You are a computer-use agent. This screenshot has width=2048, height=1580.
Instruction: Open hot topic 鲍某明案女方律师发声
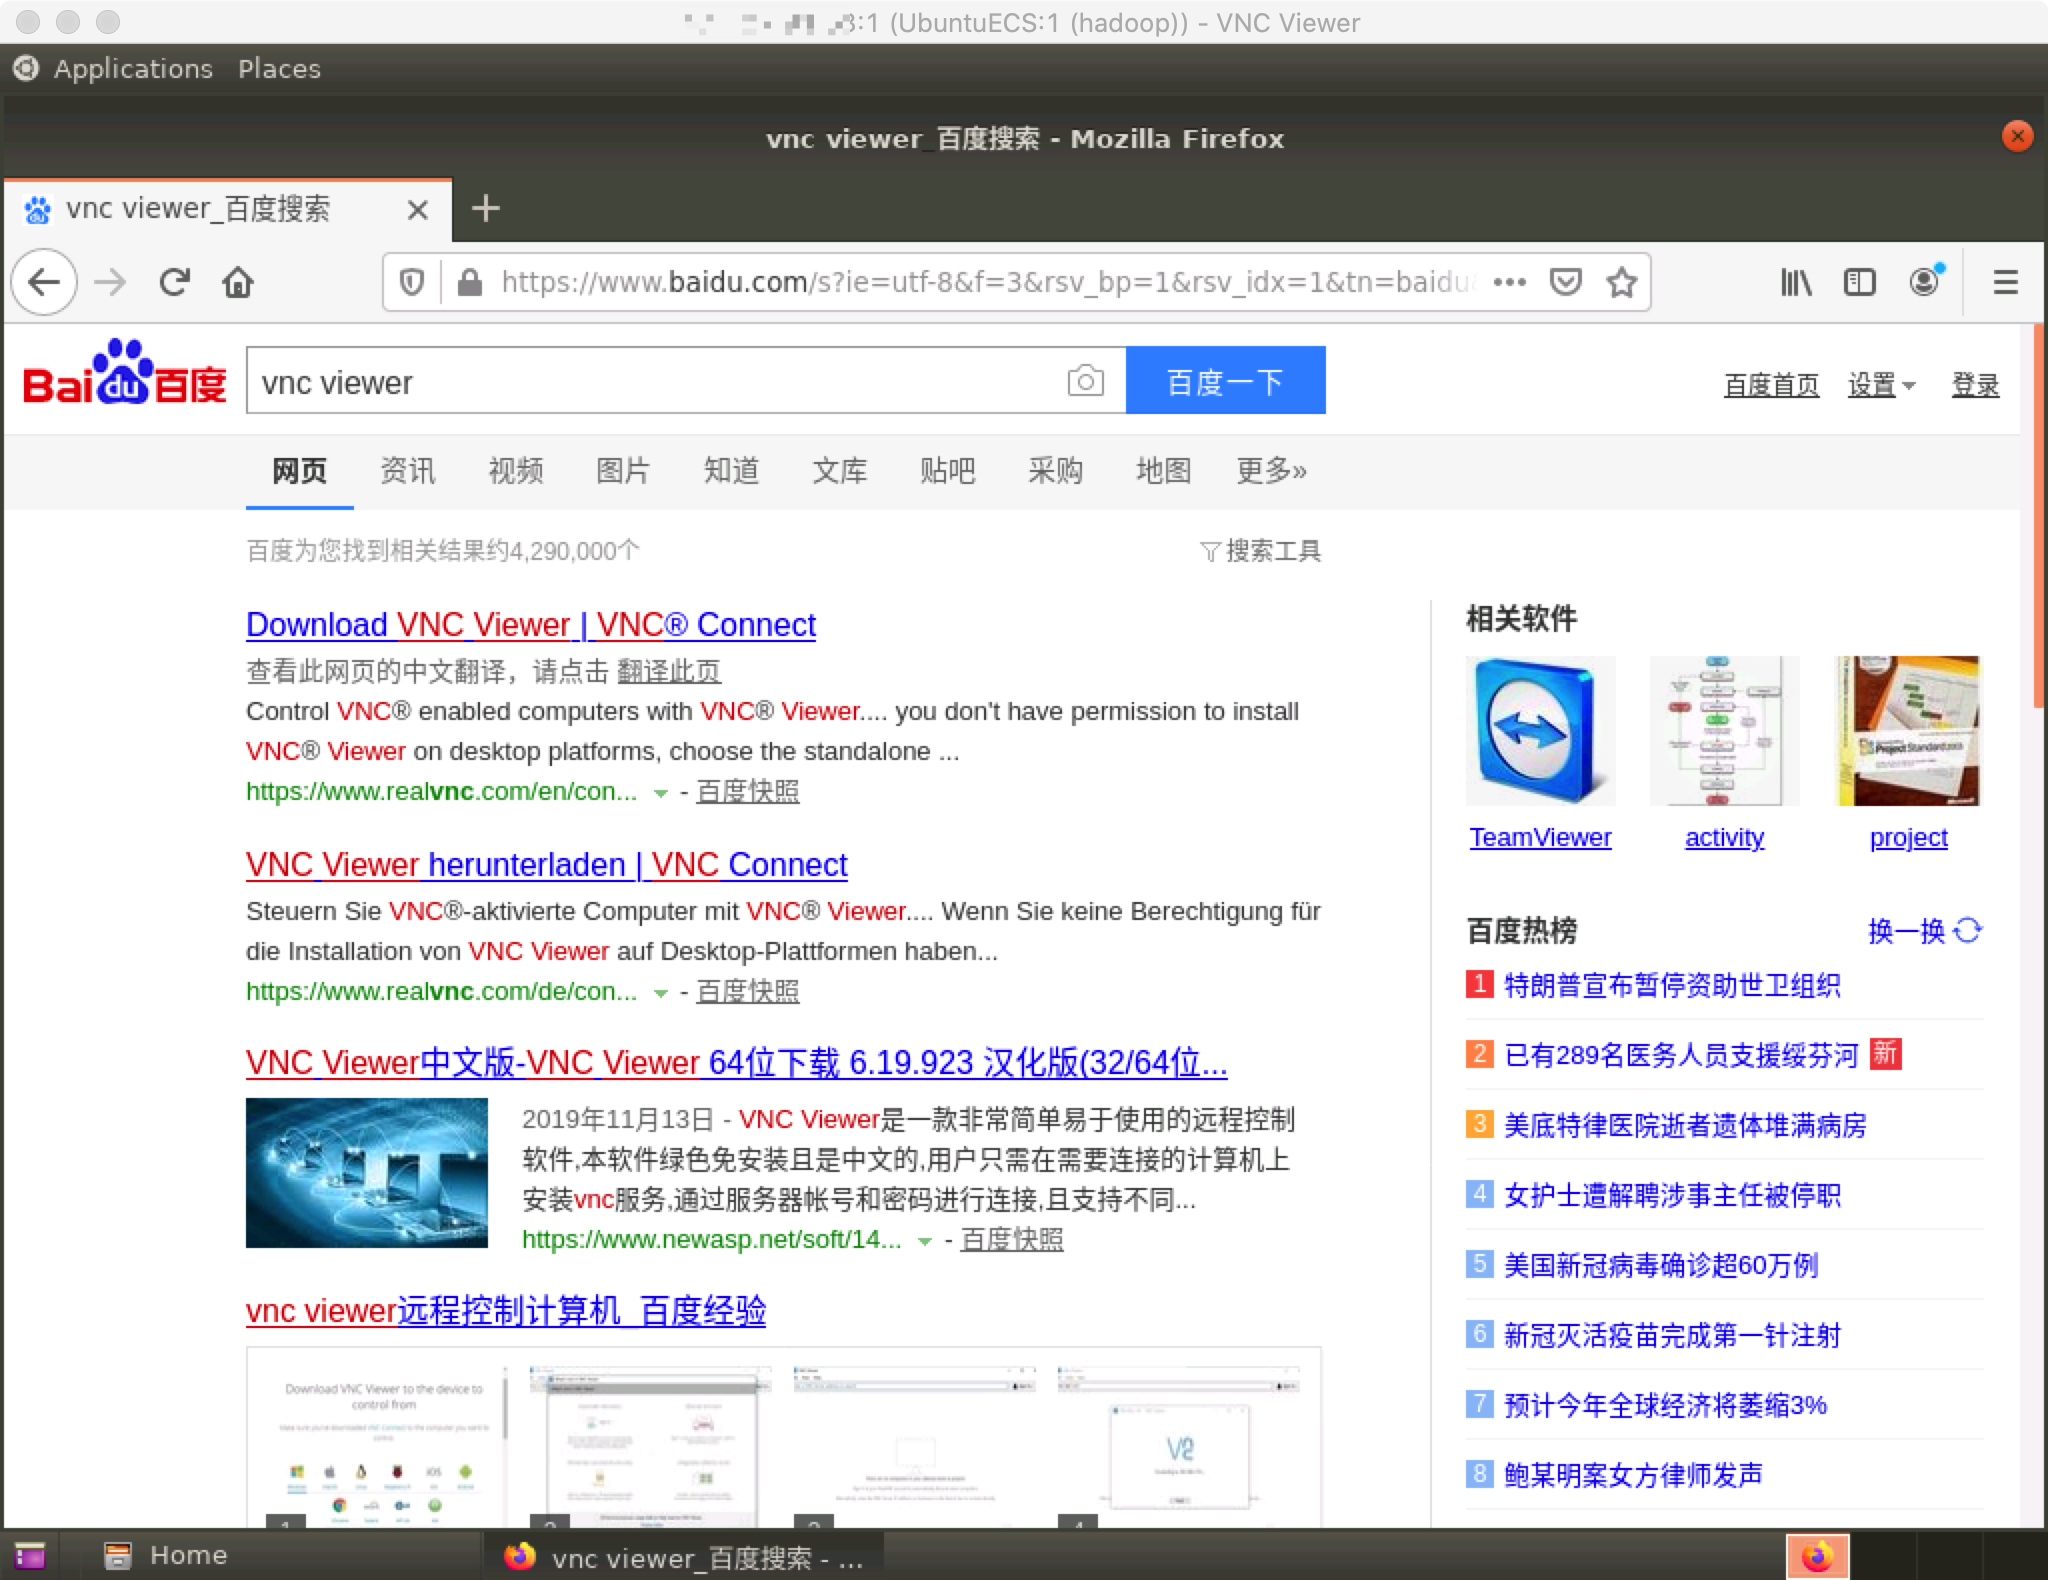pyautogui.click(x=1633, y=1475)
